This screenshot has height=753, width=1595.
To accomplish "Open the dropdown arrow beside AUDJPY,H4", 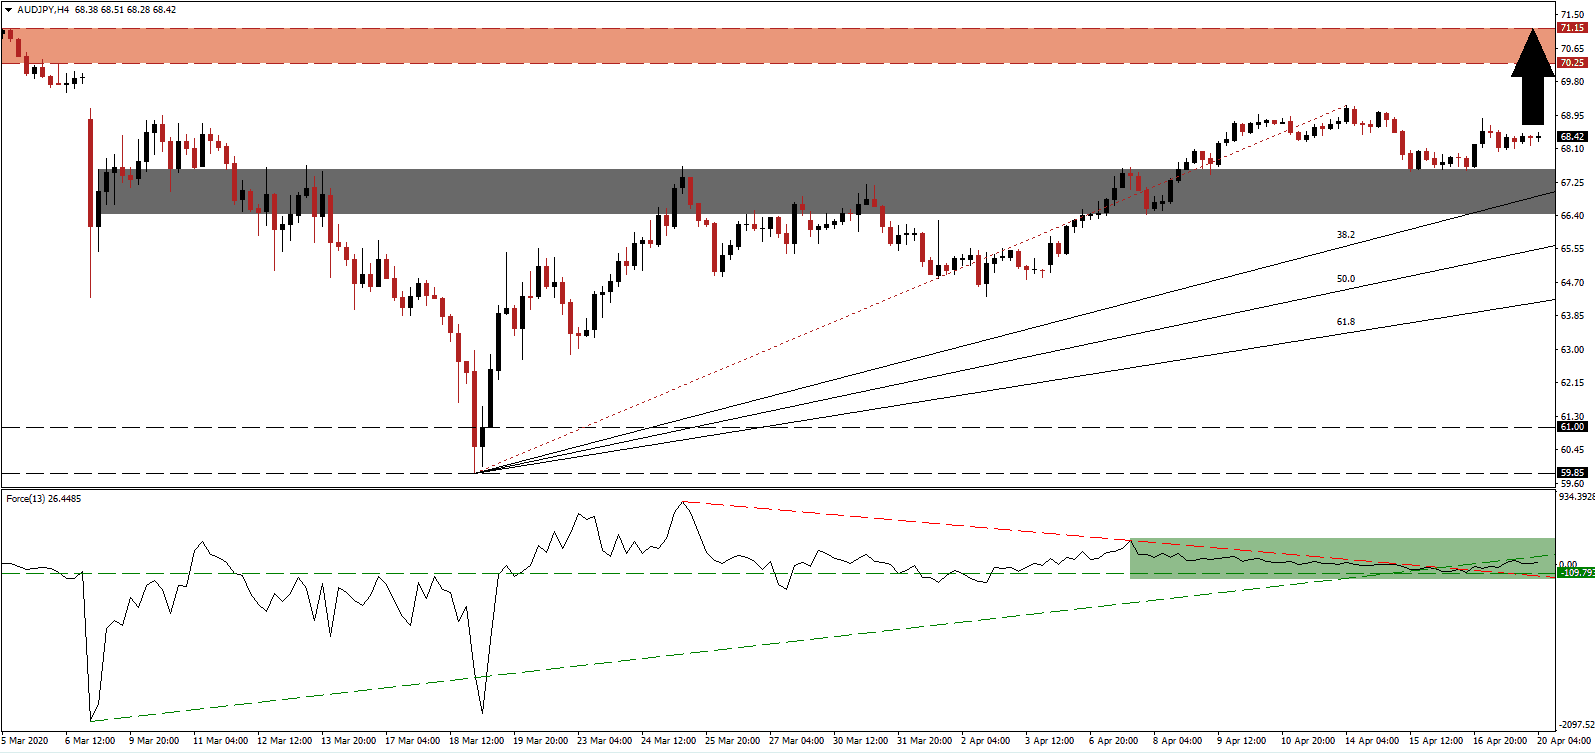I will (x=8, y=9).
